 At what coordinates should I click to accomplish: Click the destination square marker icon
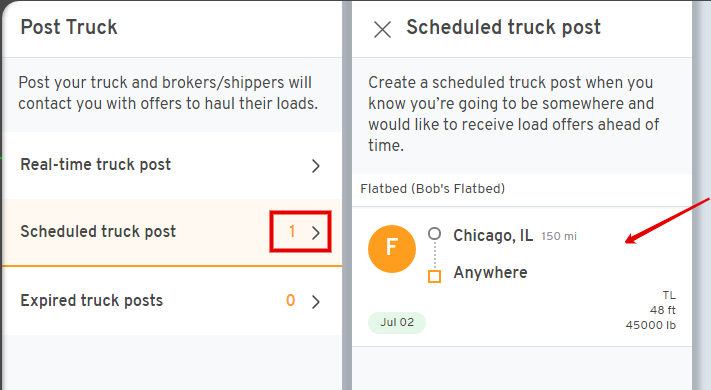point(434,276)
